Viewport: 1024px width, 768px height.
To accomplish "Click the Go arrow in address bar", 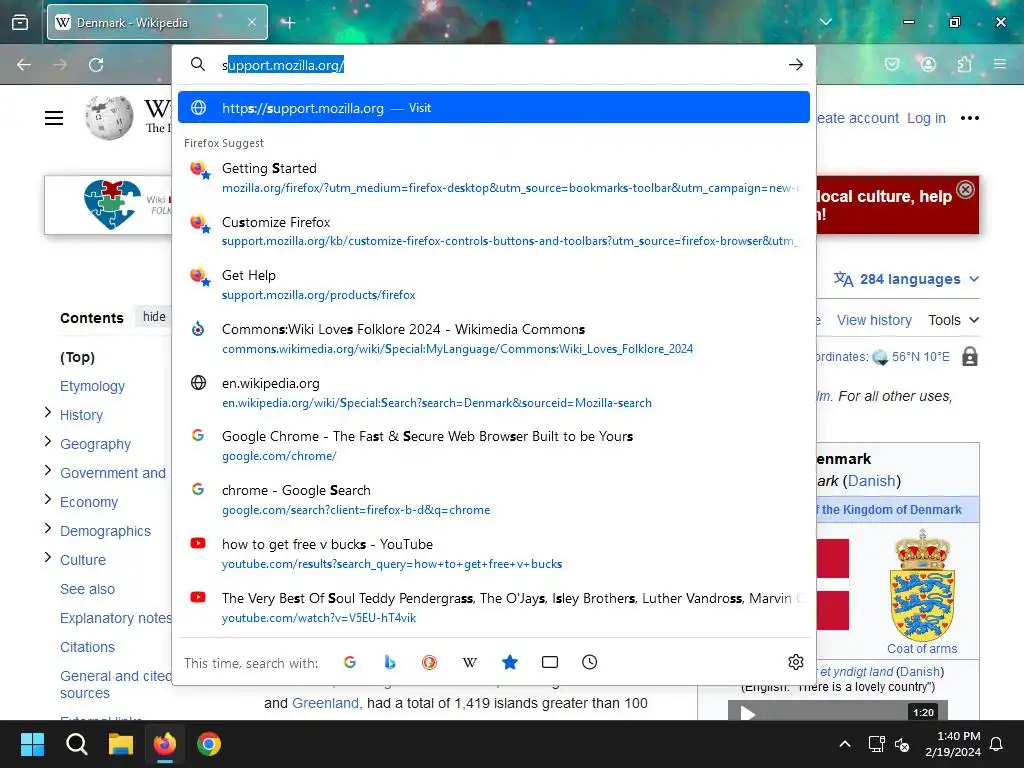I will coord(795,65).
